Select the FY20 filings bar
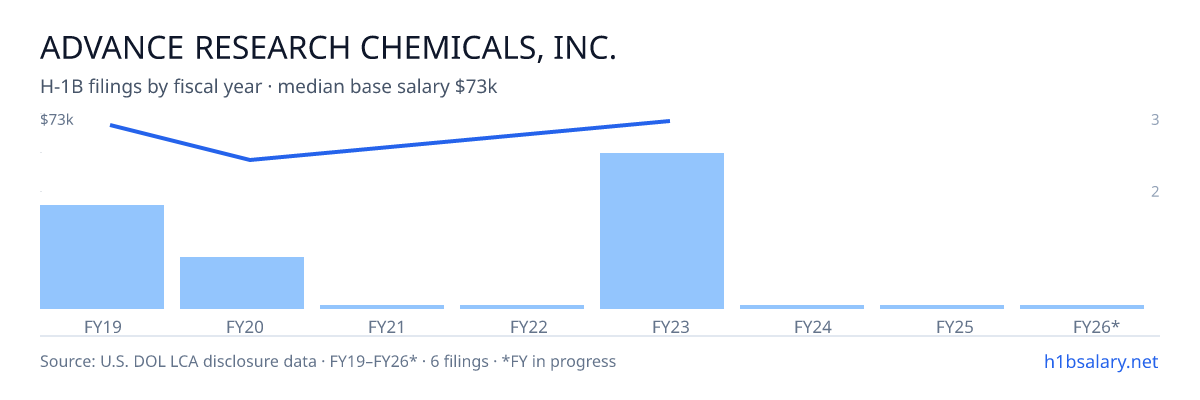Screen dimensions: 1200x400 (242, 283)
